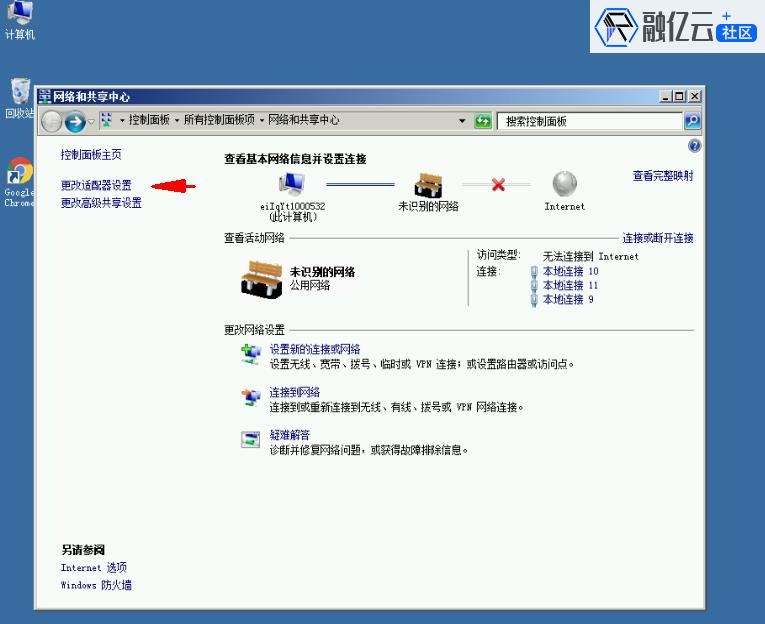Screen dimensions: 765x624
Task: Click the refresh button next to the address bar
Action: click(x=483, y=121)
